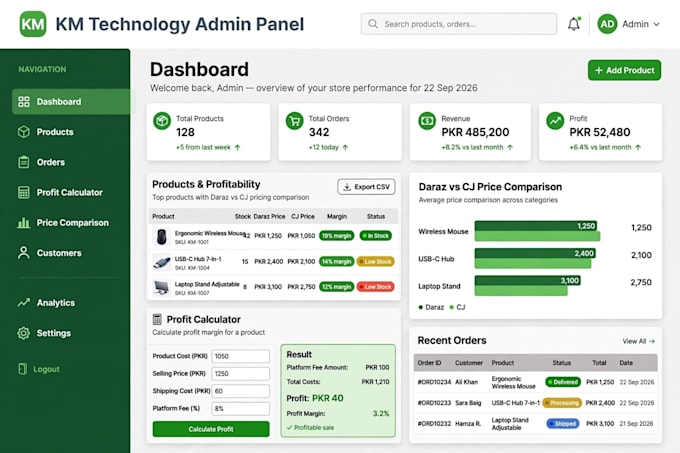Viewport: 680px width, 453px height.
Task: Click the Stock column header
Action: tap(243, 216)
